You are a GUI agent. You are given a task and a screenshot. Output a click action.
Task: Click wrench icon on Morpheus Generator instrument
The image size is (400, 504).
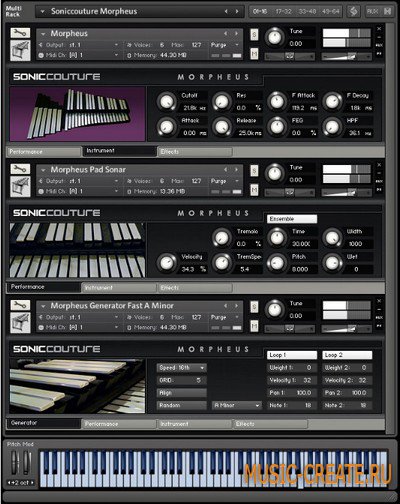(x=20, y=305)
